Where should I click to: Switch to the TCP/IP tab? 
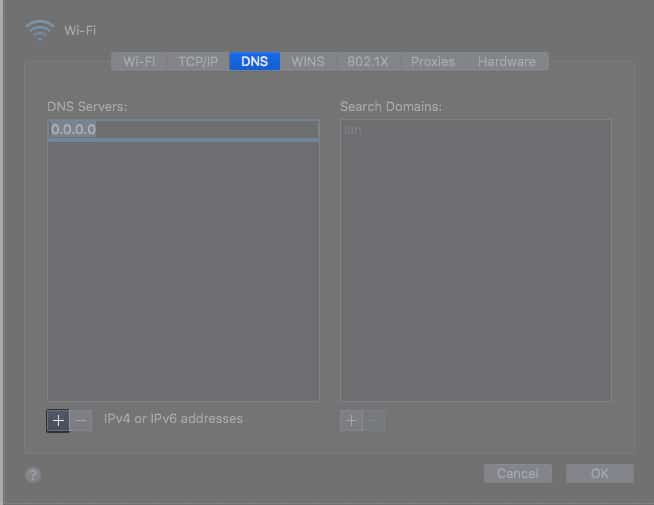(198, 61)
